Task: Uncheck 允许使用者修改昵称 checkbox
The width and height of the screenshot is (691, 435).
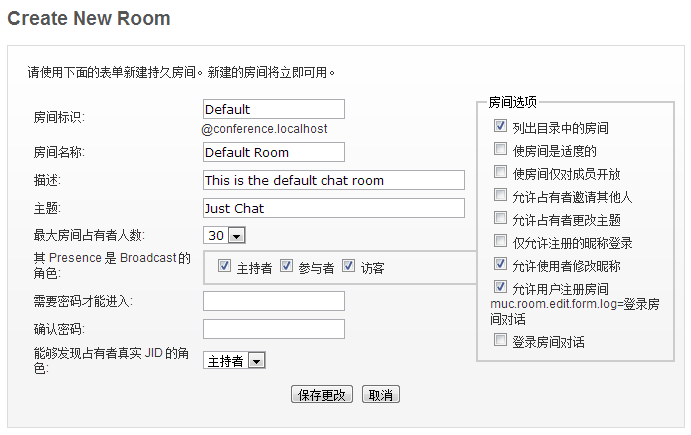Action: (500, 264)
